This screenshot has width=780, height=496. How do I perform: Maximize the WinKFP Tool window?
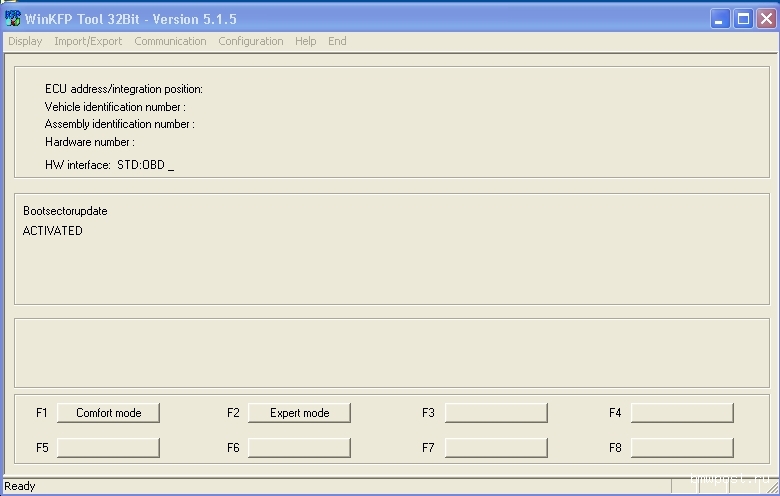743,18
